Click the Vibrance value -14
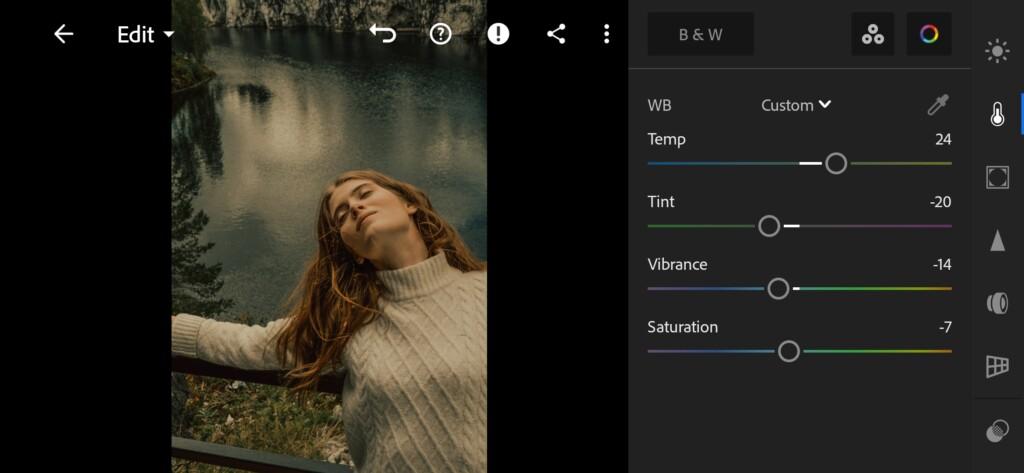 [x=942, y=265]
